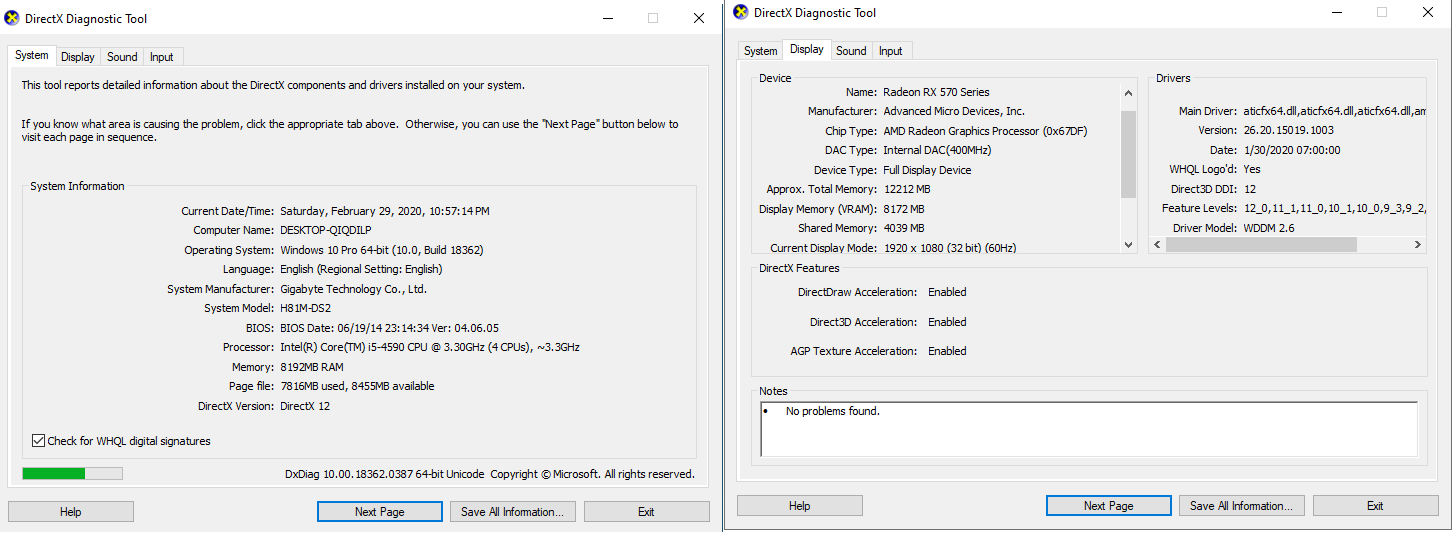Toggle Check for WHQL digital signatures
Viewport: 1454px width, 538px height.
tap(39, 441)
